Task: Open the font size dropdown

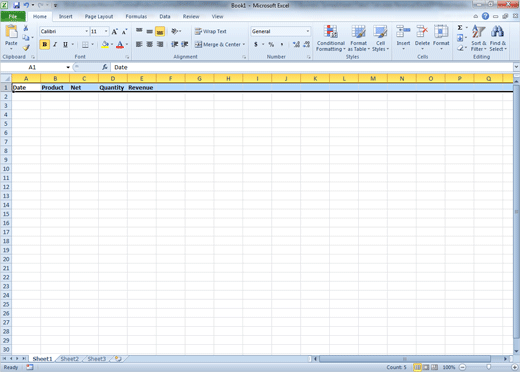Action: [x=106, y=31]
